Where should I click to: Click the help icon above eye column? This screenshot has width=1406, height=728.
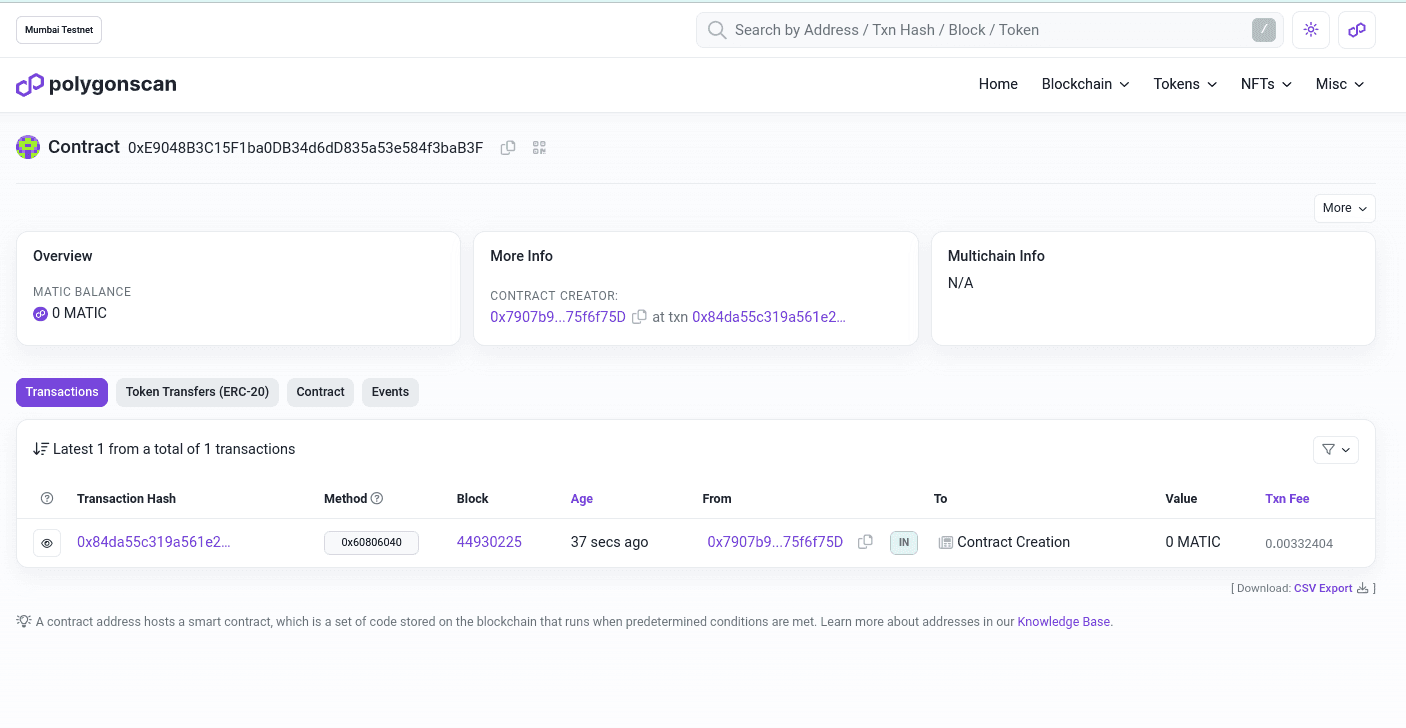47,498
